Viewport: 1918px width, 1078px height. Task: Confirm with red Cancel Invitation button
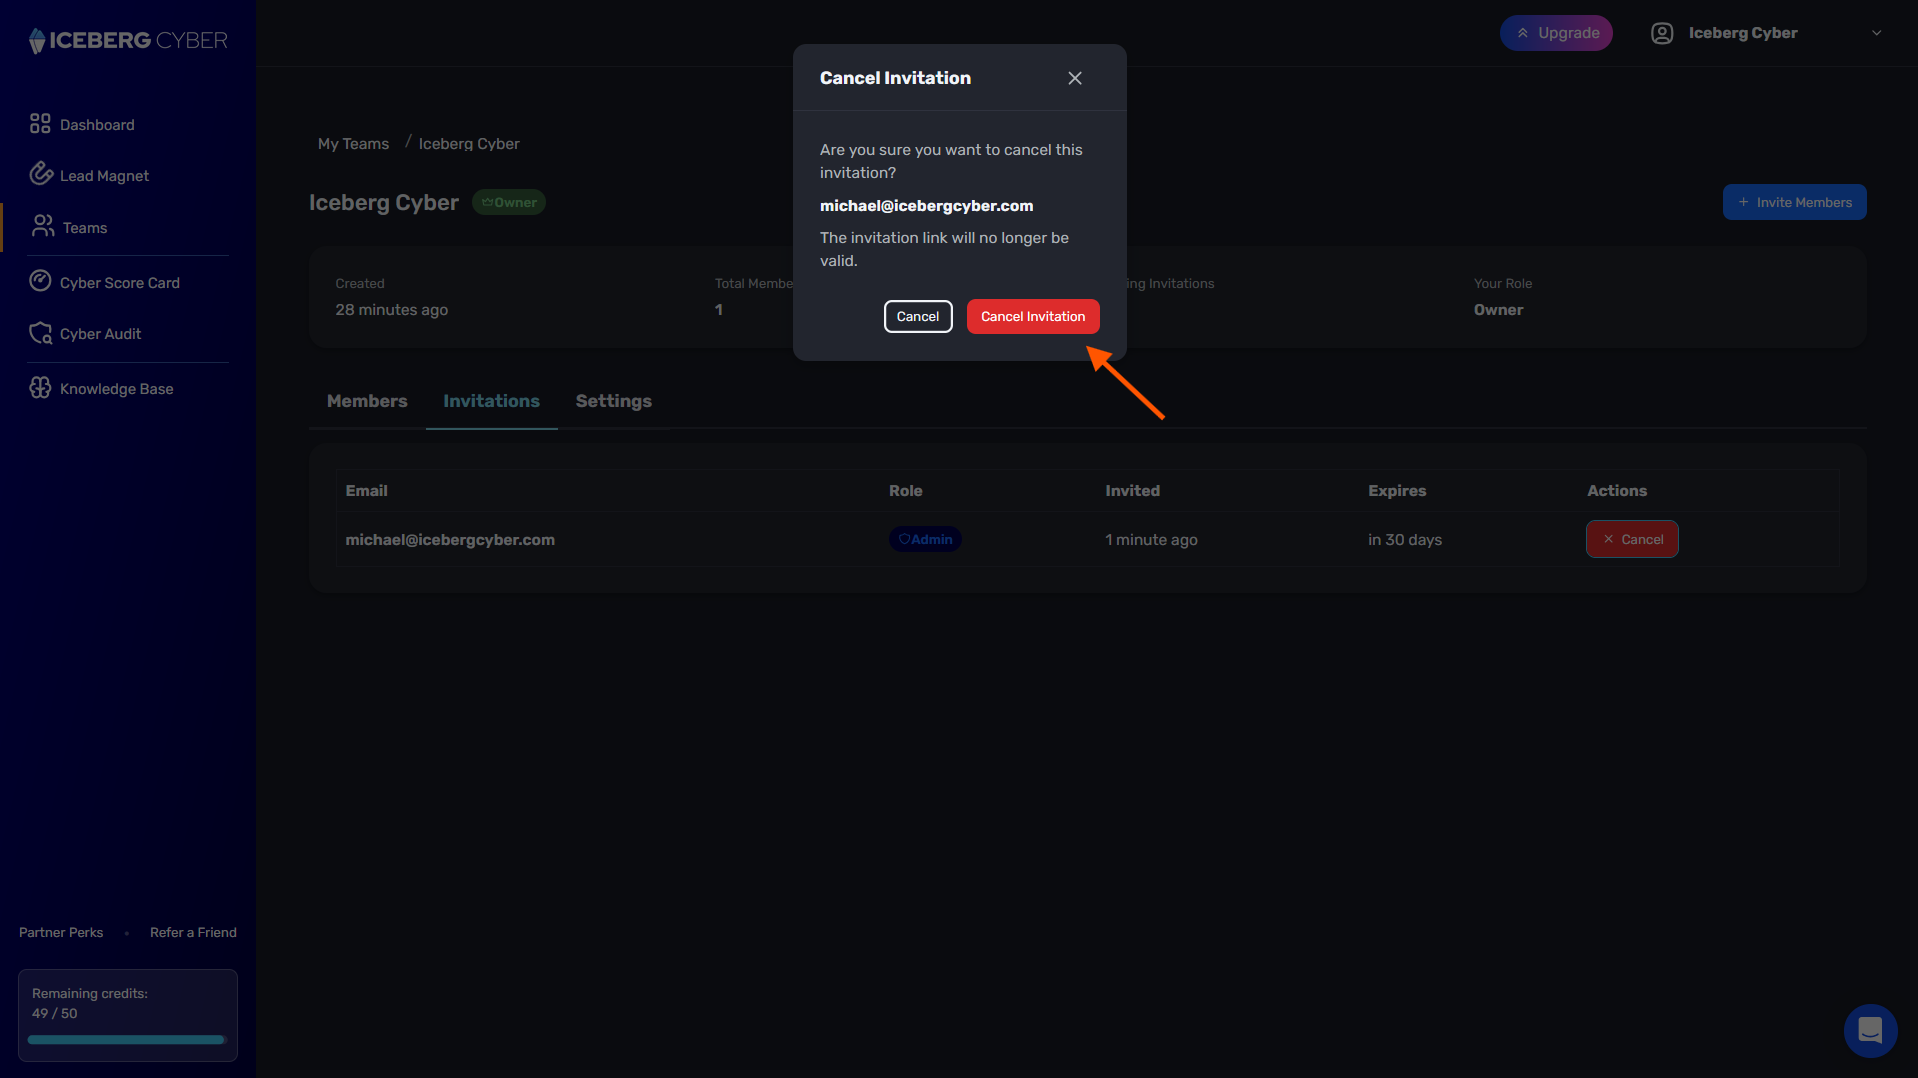(x=1033, y=316)
